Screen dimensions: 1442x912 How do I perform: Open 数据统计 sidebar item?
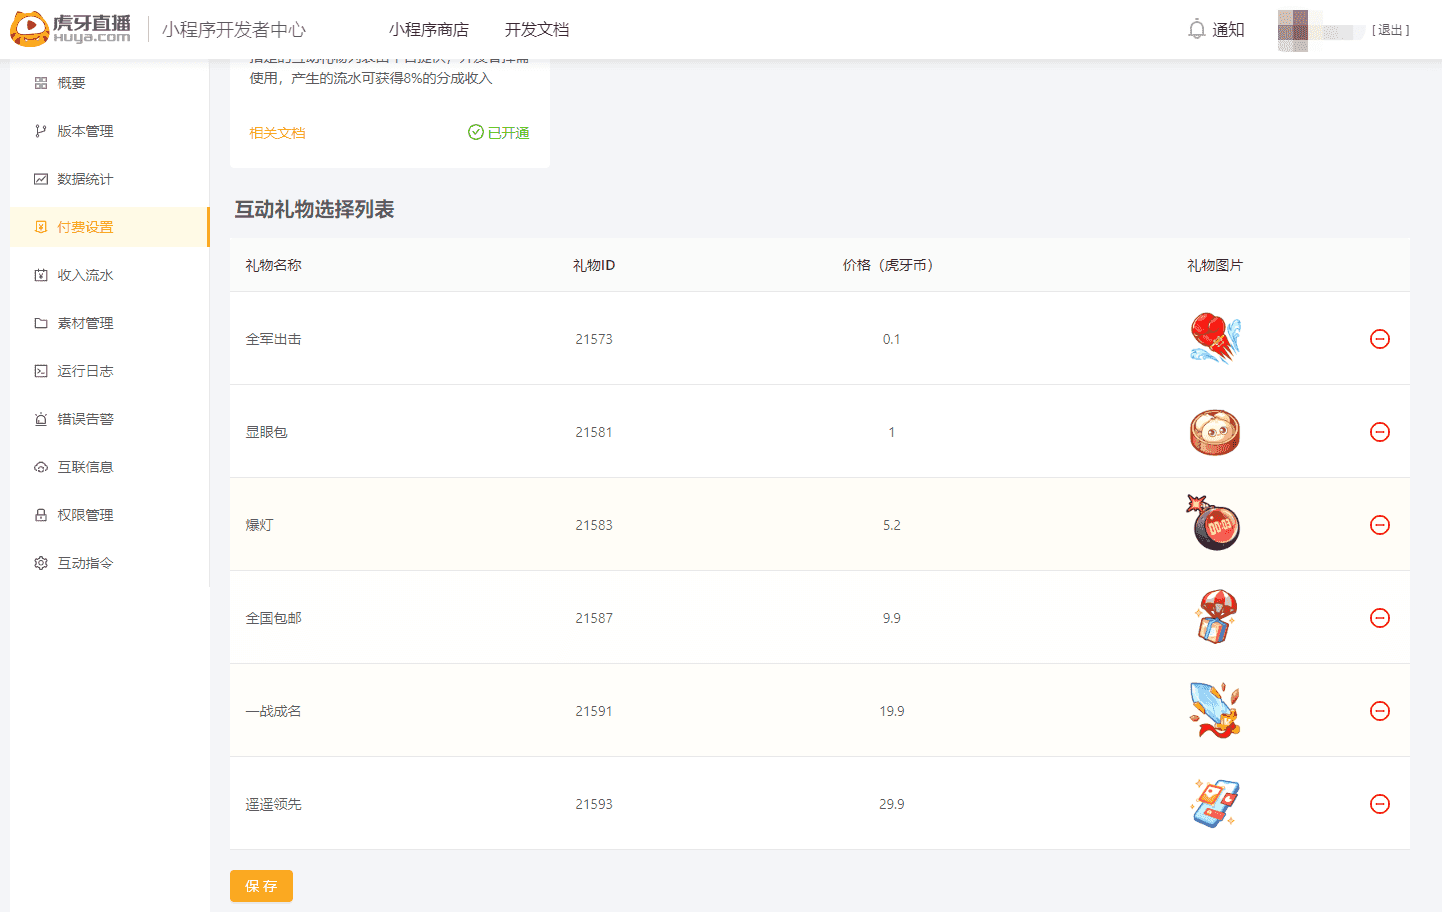[85, 179]
